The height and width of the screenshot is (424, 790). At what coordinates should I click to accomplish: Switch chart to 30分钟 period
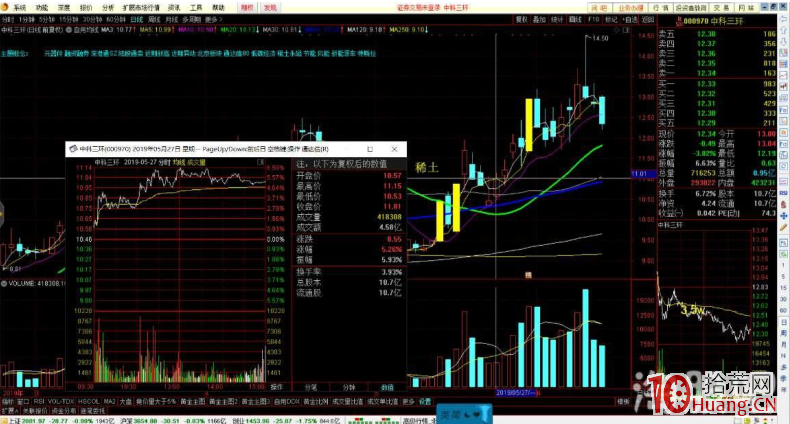(x=92, y=19)
